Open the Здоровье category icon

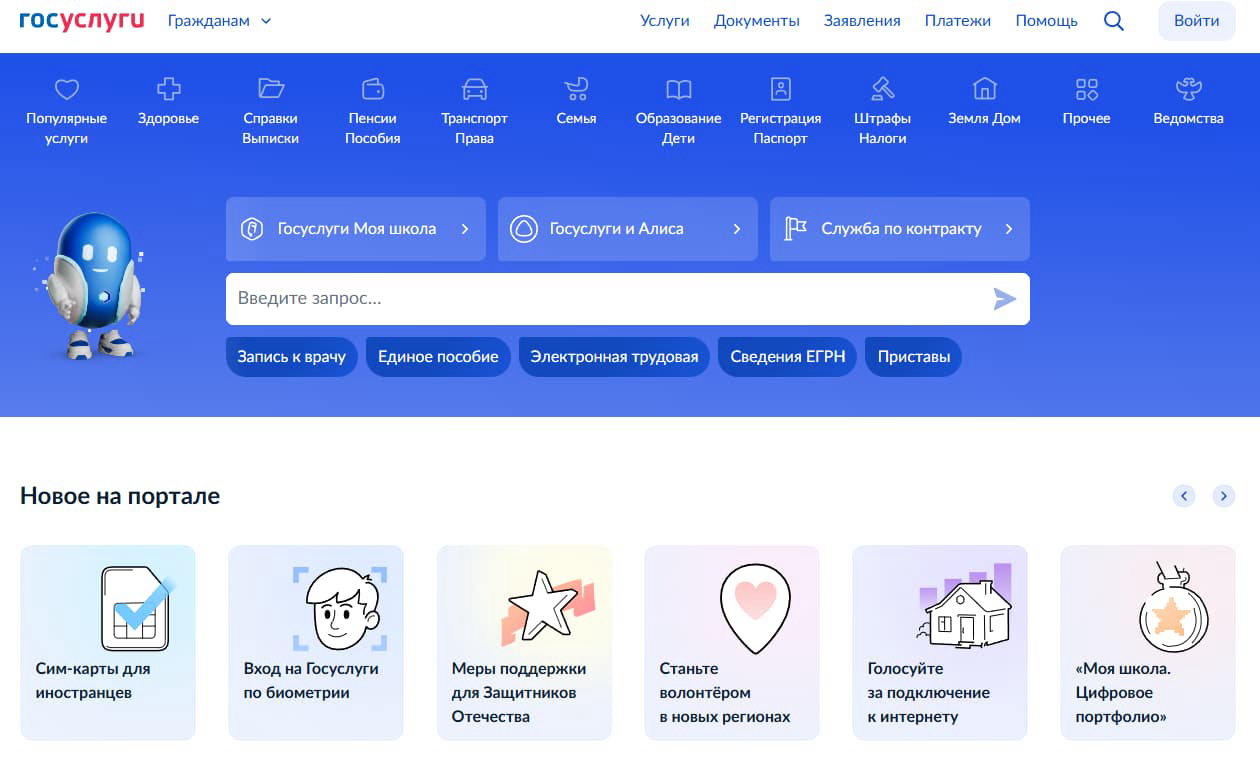[x=168, y=90]
